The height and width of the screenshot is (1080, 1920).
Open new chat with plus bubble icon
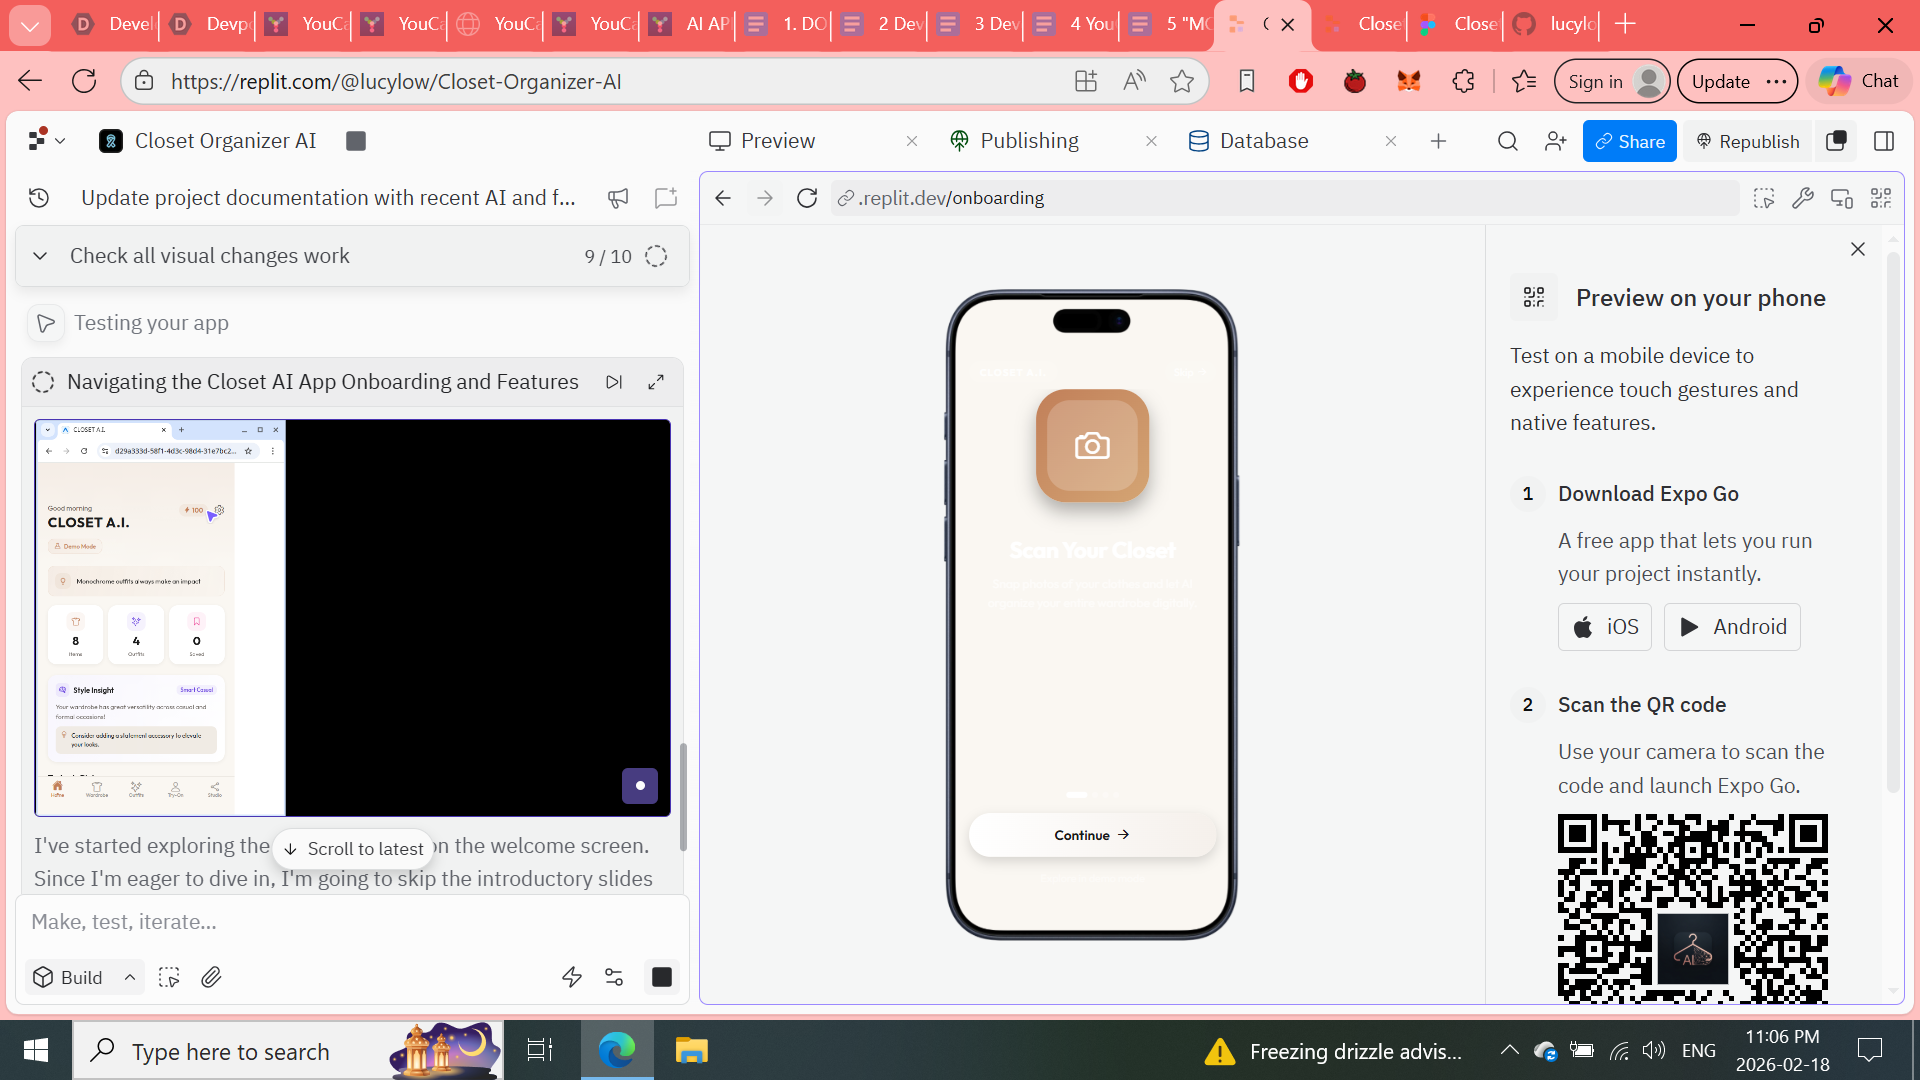point(666,198)
